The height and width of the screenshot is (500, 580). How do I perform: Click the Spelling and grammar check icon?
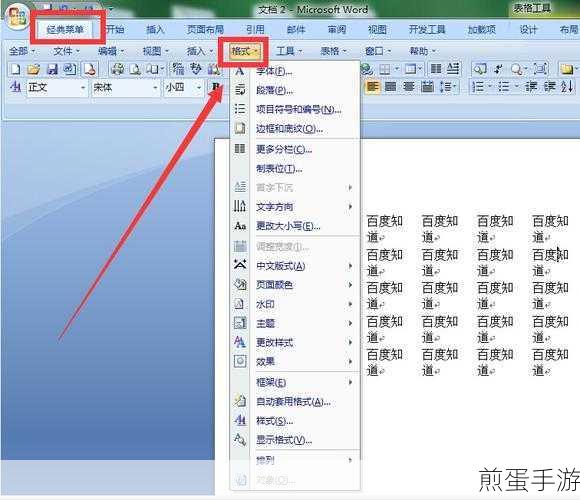(x=196, y=69)
